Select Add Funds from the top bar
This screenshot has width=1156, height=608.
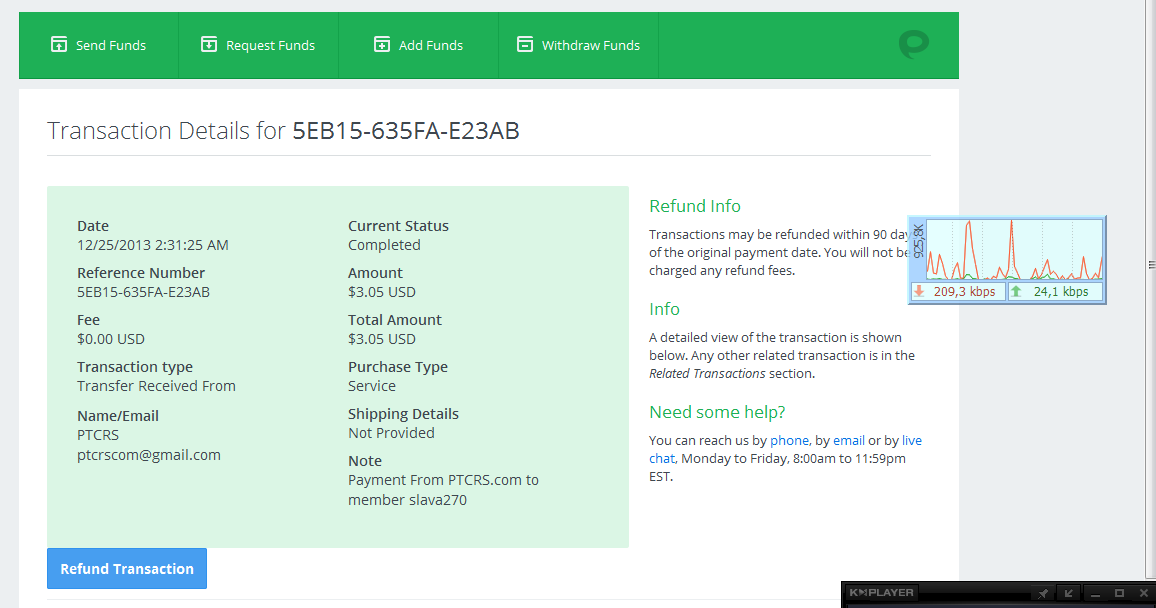click(x=430, y=45)
